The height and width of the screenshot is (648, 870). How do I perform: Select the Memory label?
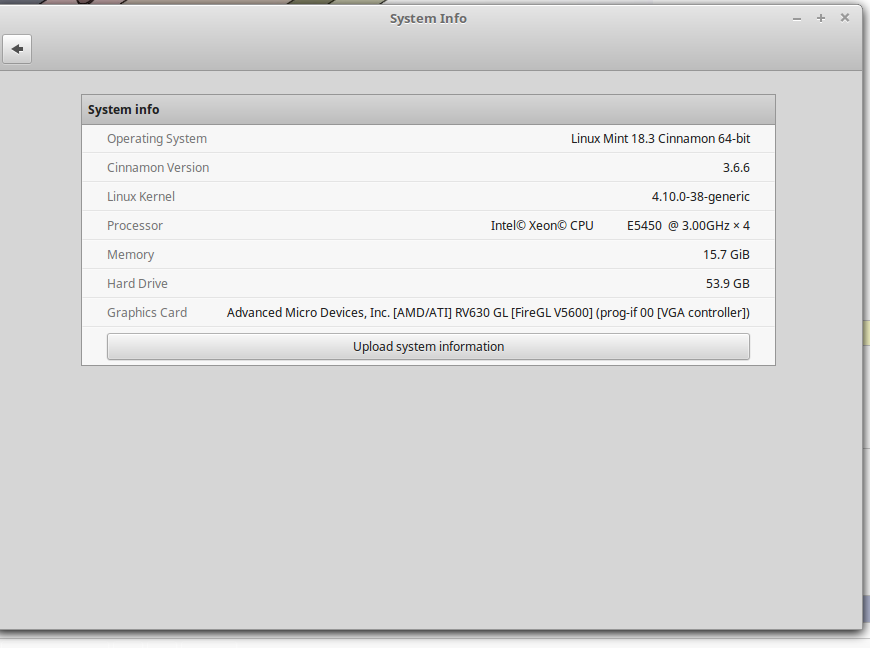(x=131, y=255)
